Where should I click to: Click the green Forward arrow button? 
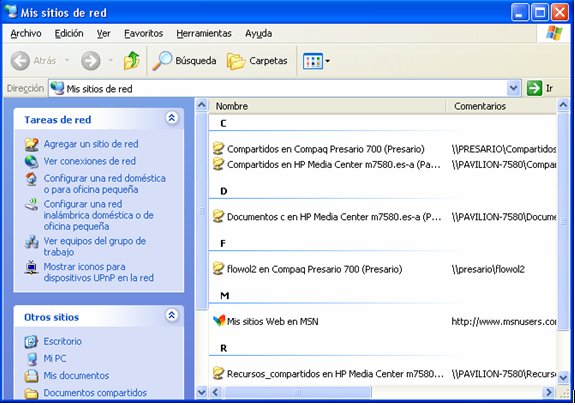[x=91, y=61]
